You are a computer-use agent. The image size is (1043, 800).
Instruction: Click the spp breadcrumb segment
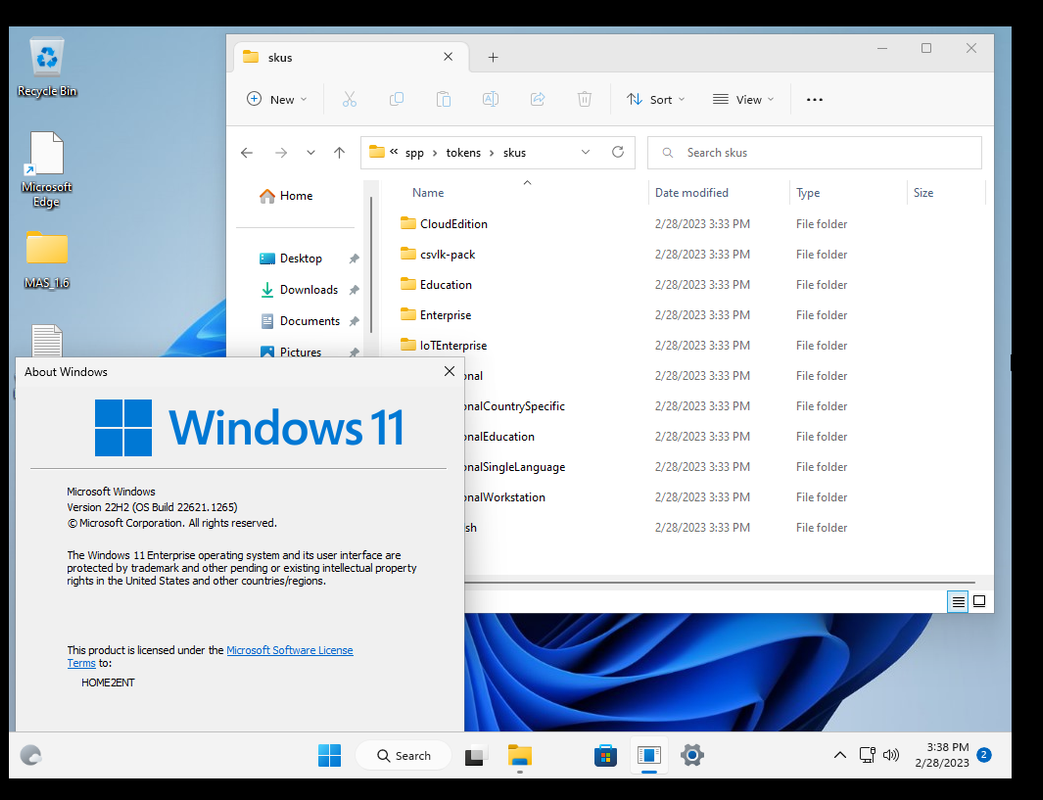click(414, 153)
